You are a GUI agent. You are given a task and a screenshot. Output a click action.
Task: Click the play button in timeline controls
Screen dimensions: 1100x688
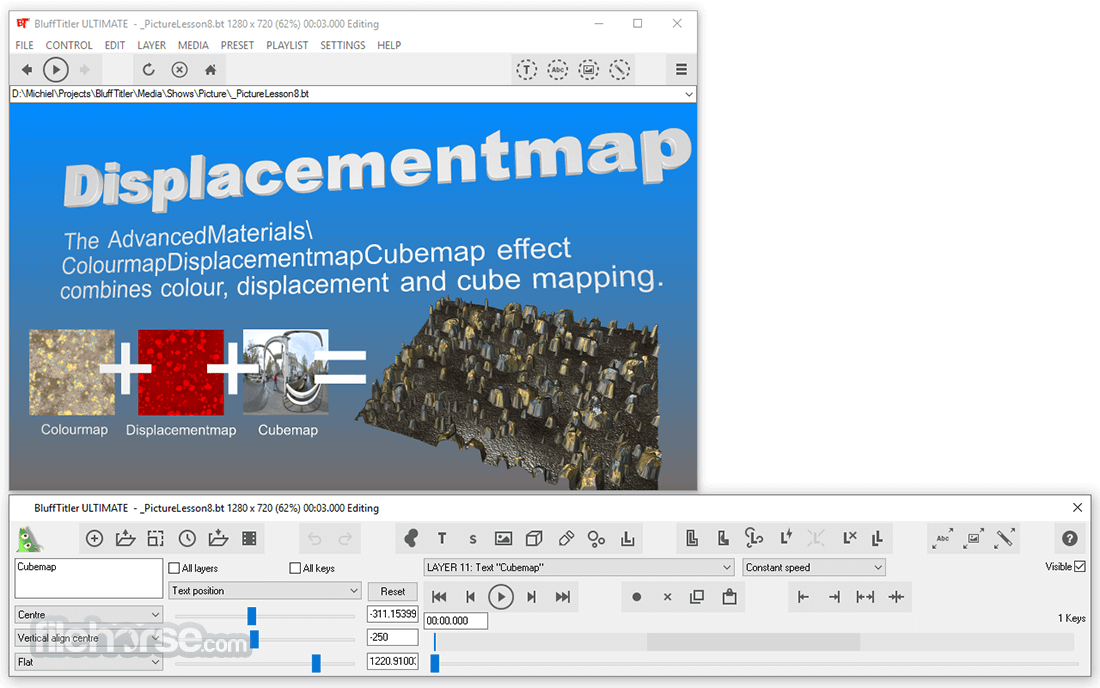pos(501,597)
